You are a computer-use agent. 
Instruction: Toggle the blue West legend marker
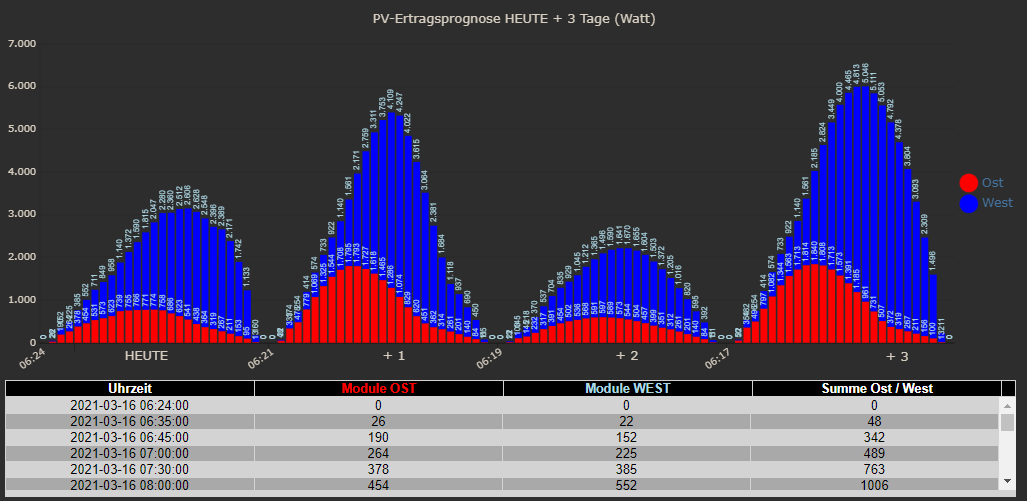pos(969,203)
